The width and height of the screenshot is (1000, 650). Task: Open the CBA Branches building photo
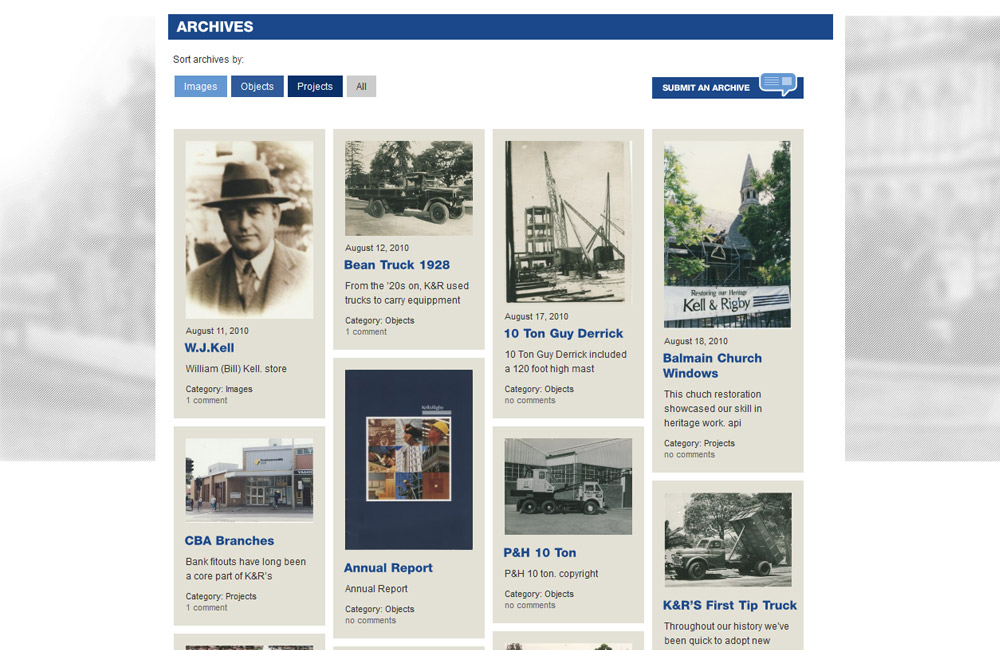coord(249,479)
